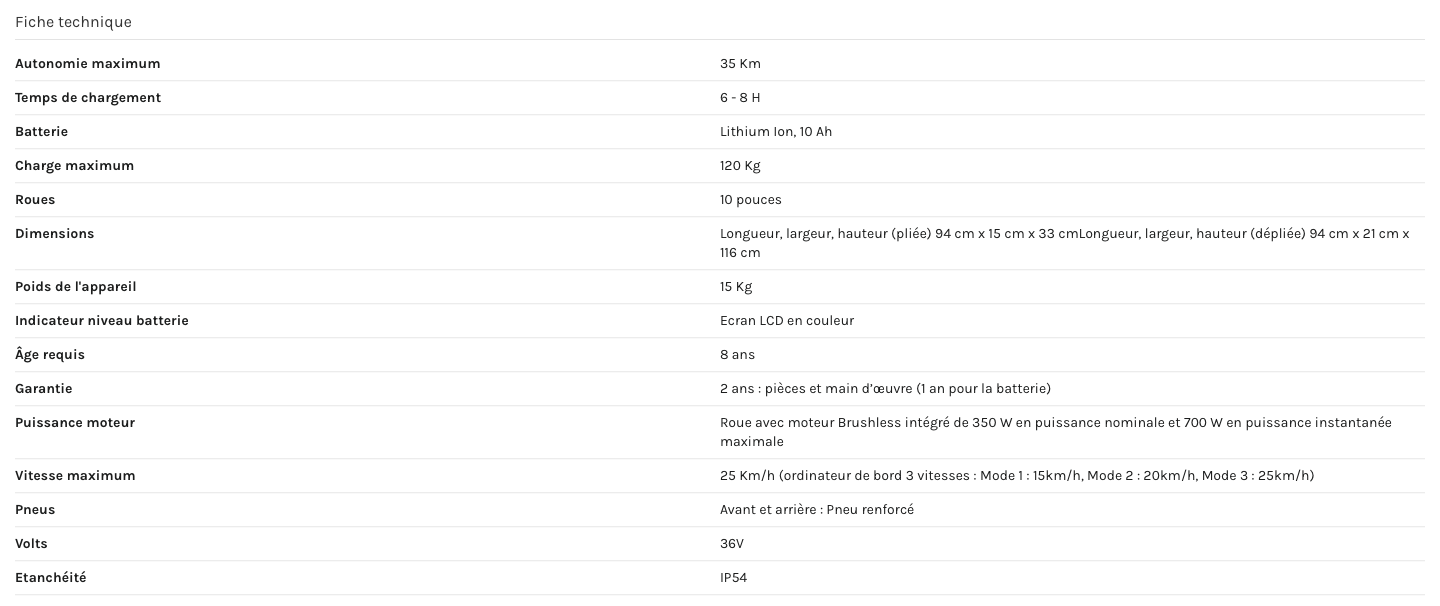Click the 'Âge requis' label
Image resolution: width=1440 pixels, height=606 pixels.
coord(50,355)
